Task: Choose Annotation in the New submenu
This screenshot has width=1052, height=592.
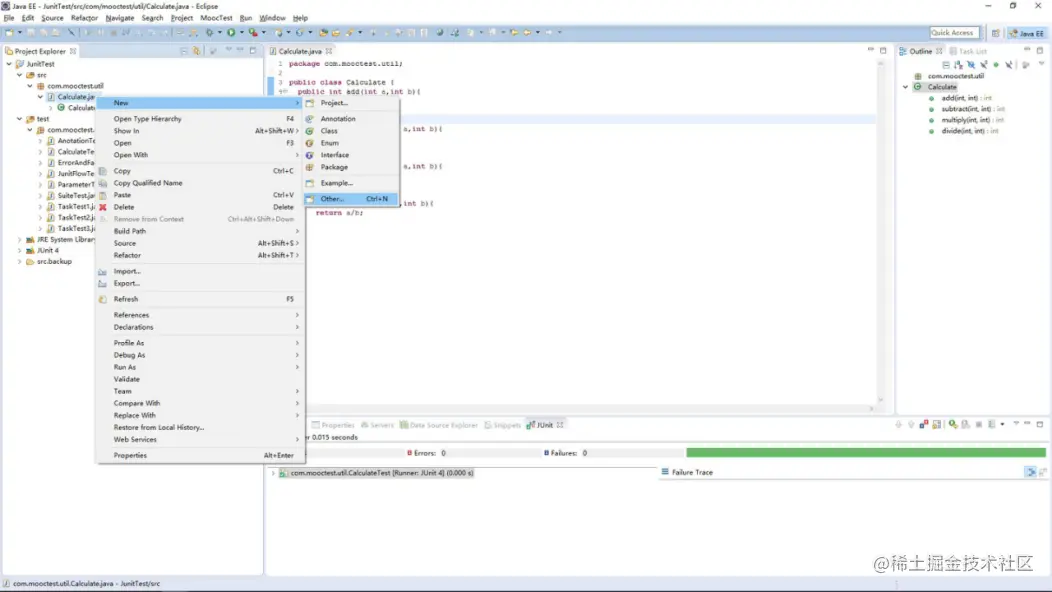Action: coord(352,119)
